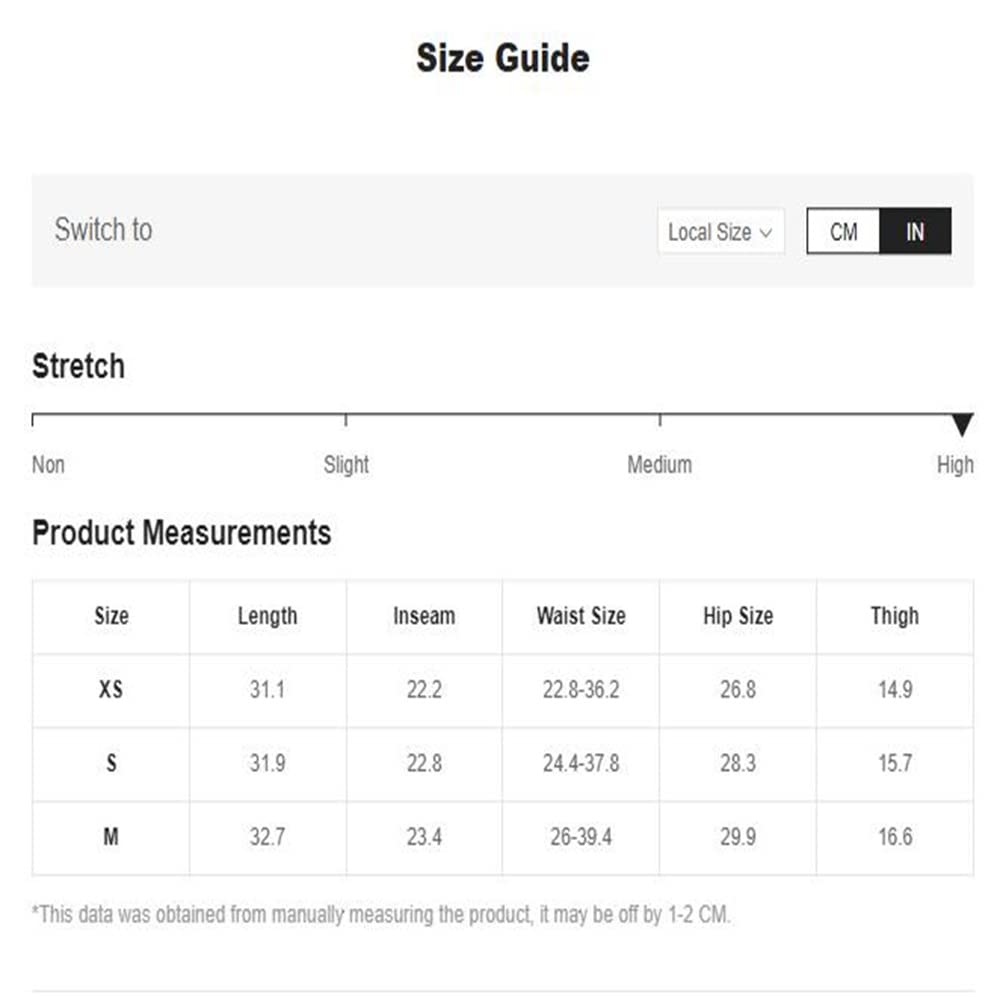Click the Waist Size column header
Image resolution: width=1000 pixels, height=1000 pixels.
tap(582, 616)
